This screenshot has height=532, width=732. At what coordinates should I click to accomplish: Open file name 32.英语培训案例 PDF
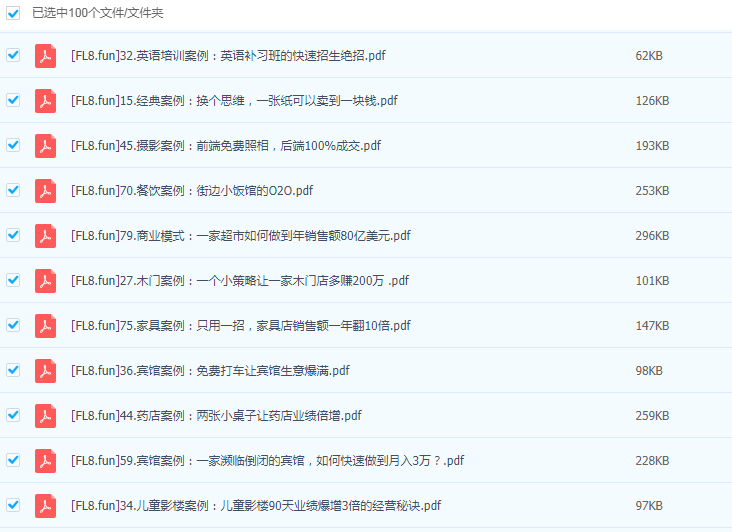coord(228,56)
